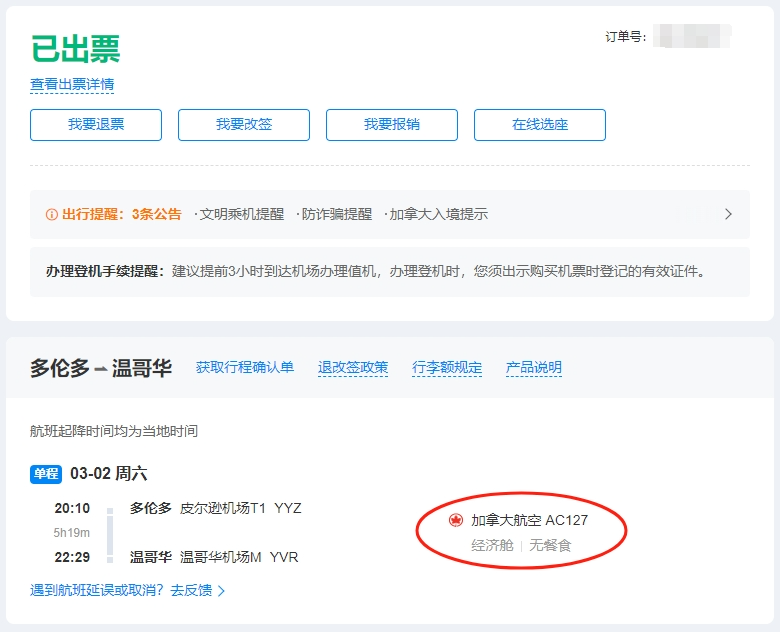Click flight number 加拿大航空 AC127
The height and width of the screenshot is (632, 780).
[x=529, y=521]
